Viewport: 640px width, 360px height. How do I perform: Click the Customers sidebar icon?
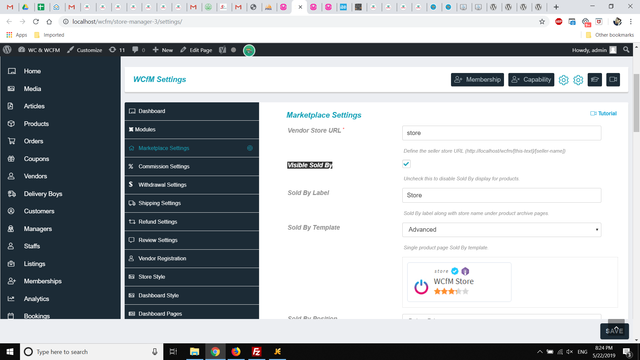pos(11,211)
